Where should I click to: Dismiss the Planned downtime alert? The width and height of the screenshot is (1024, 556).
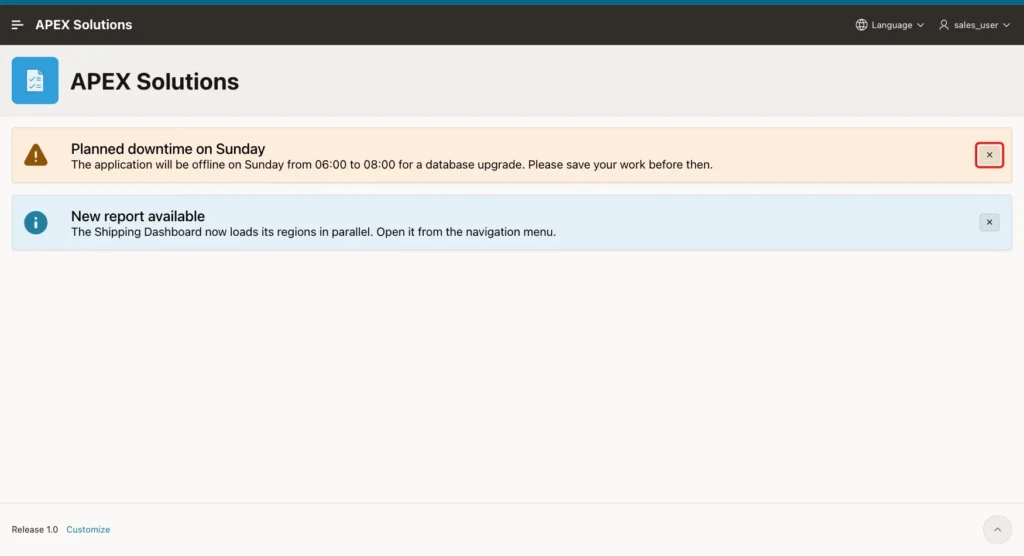[989, 155]
